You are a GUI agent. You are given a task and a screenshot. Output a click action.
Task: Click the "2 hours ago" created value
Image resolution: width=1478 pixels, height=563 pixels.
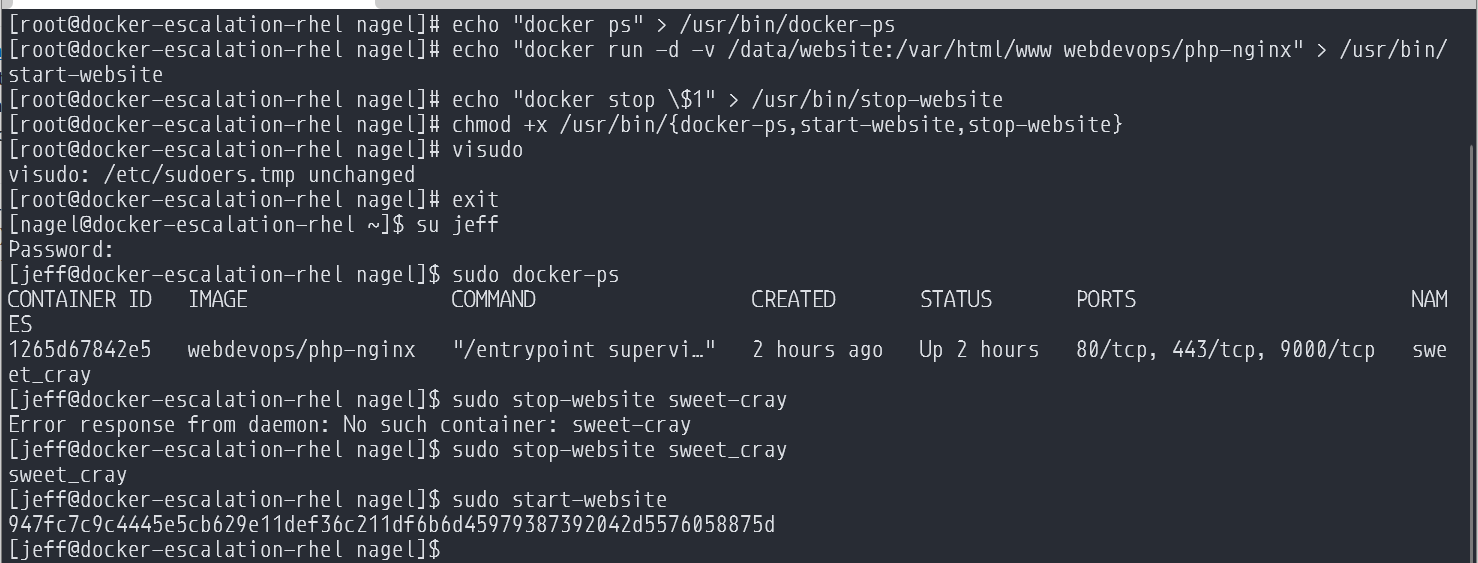click(x=817, y=350)
